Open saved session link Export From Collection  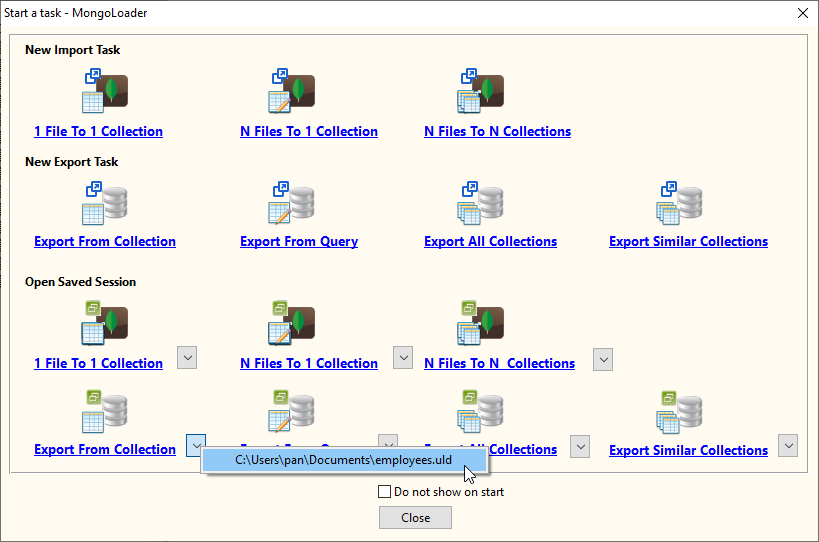point(104,450)
